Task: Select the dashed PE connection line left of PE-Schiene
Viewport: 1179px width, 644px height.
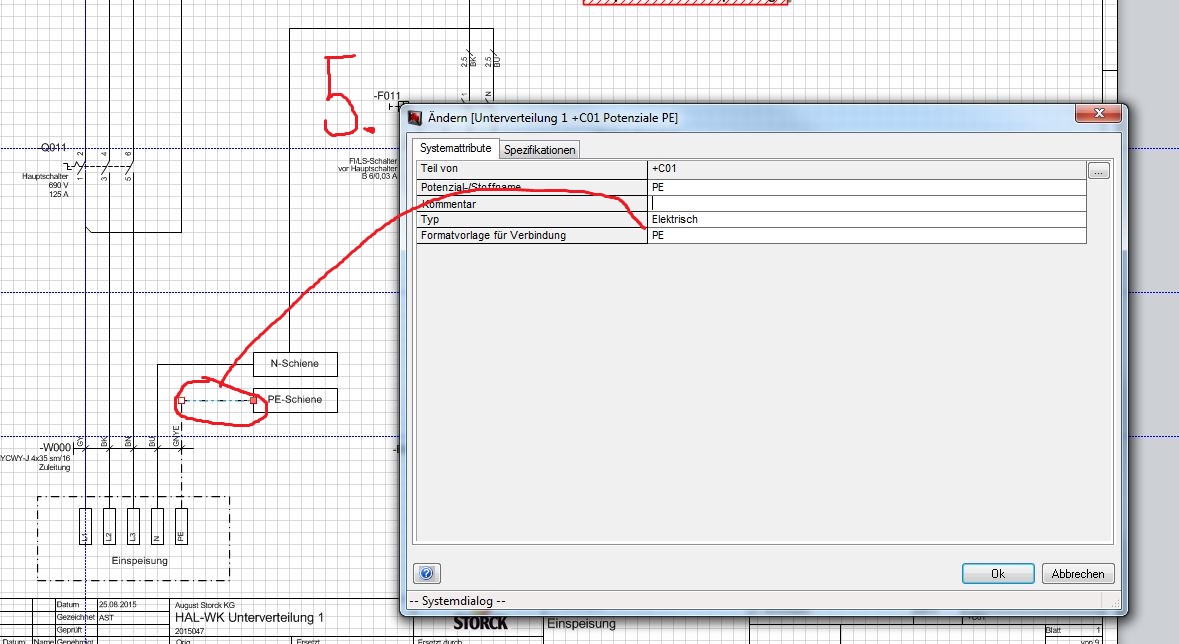Action: point(217,400)
